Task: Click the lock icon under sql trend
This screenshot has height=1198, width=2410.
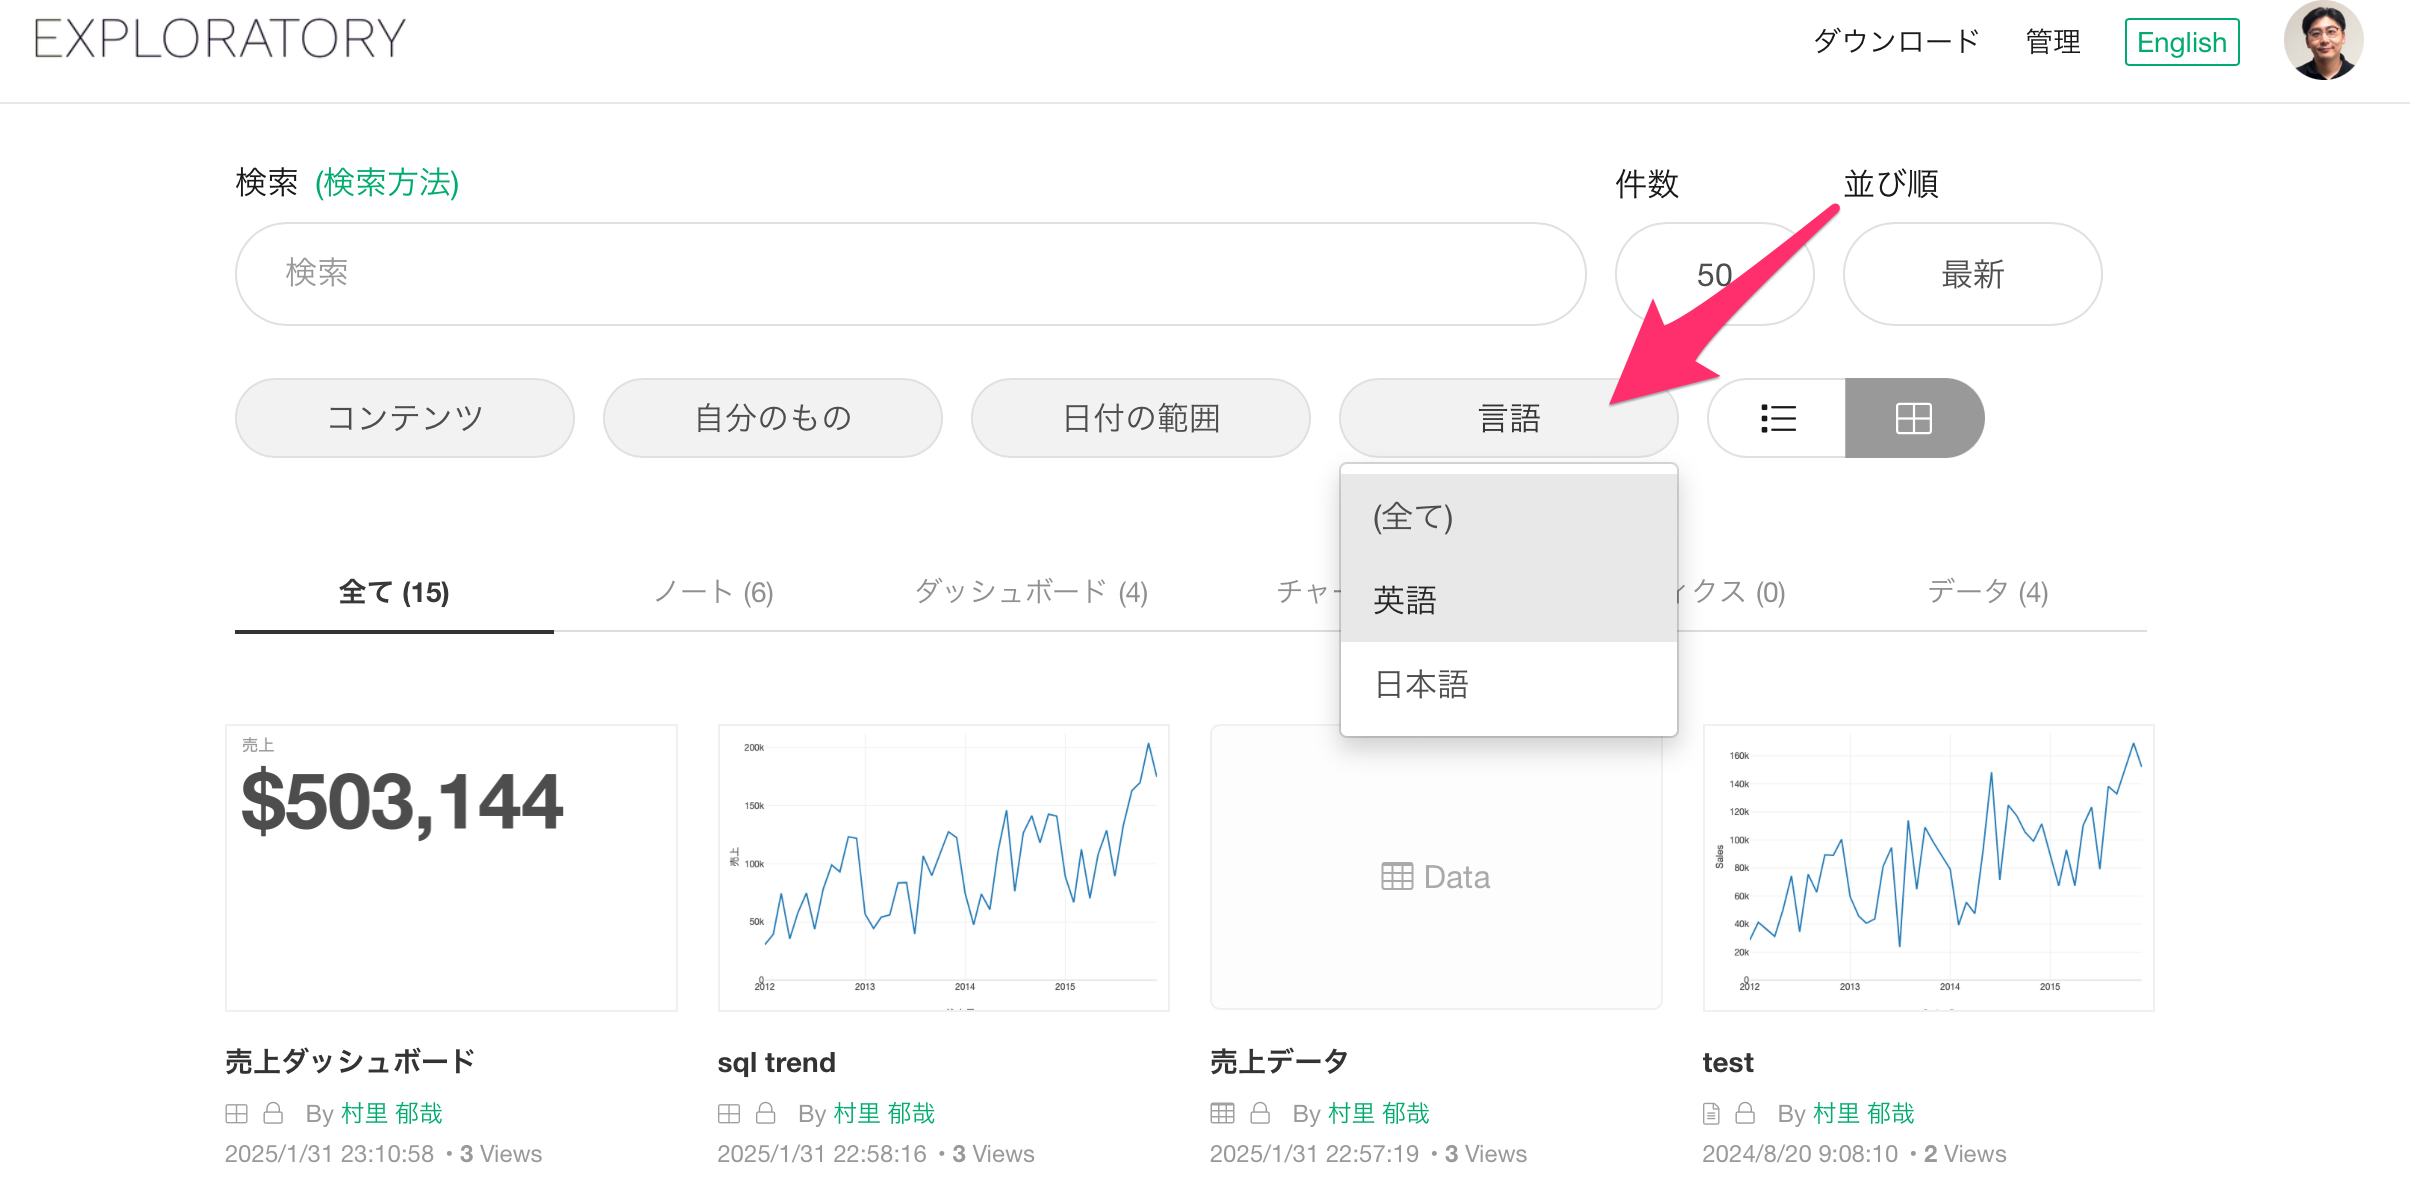Action: pyautogui.click(x=766, y=1113)
